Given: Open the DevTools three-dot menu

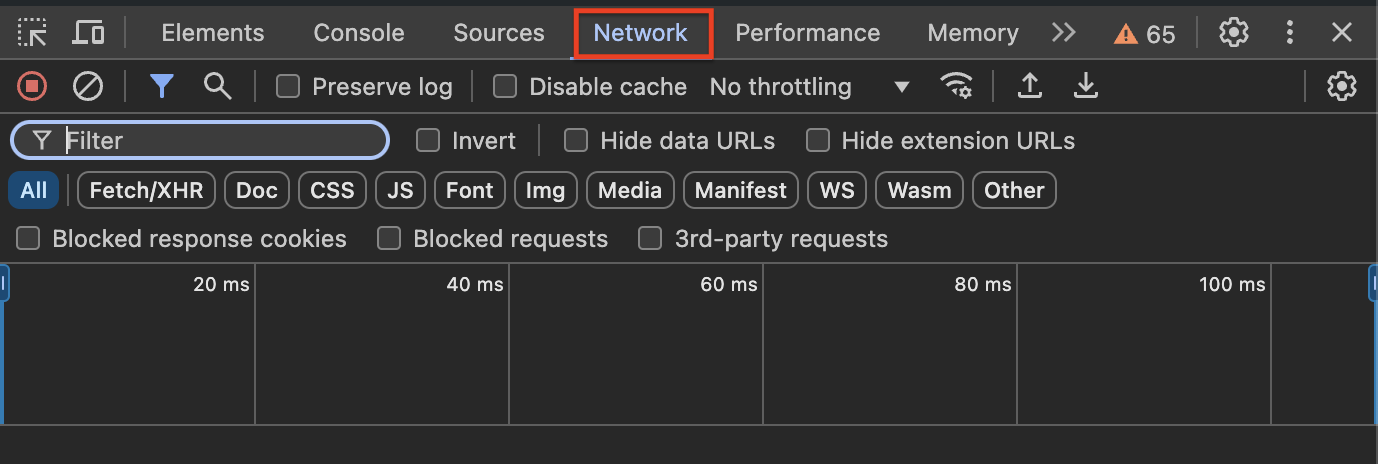Looking at the screenshot, I should 1290,33.
